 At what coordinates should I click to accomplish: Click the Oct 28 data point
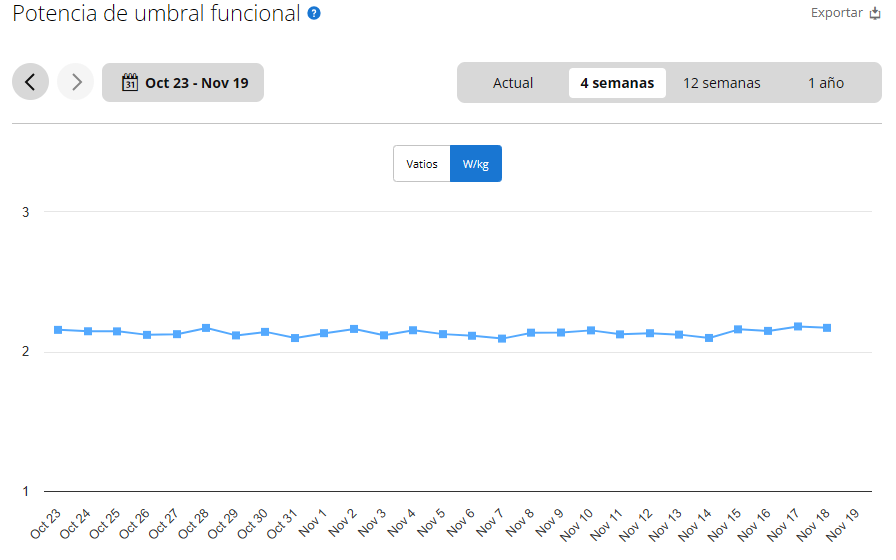tap(206, 328)
